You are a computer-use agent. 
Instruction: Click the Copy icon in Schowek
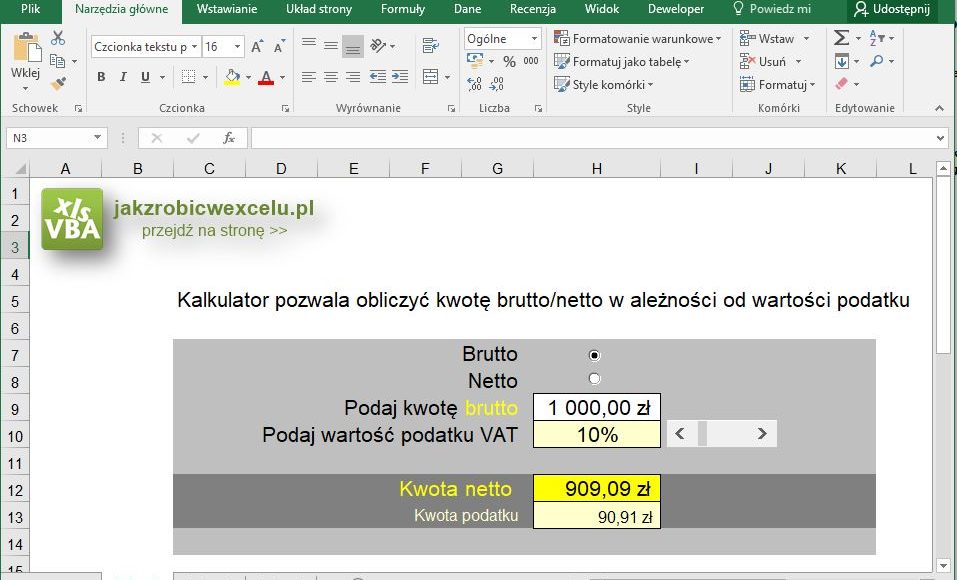pos(57,61)
